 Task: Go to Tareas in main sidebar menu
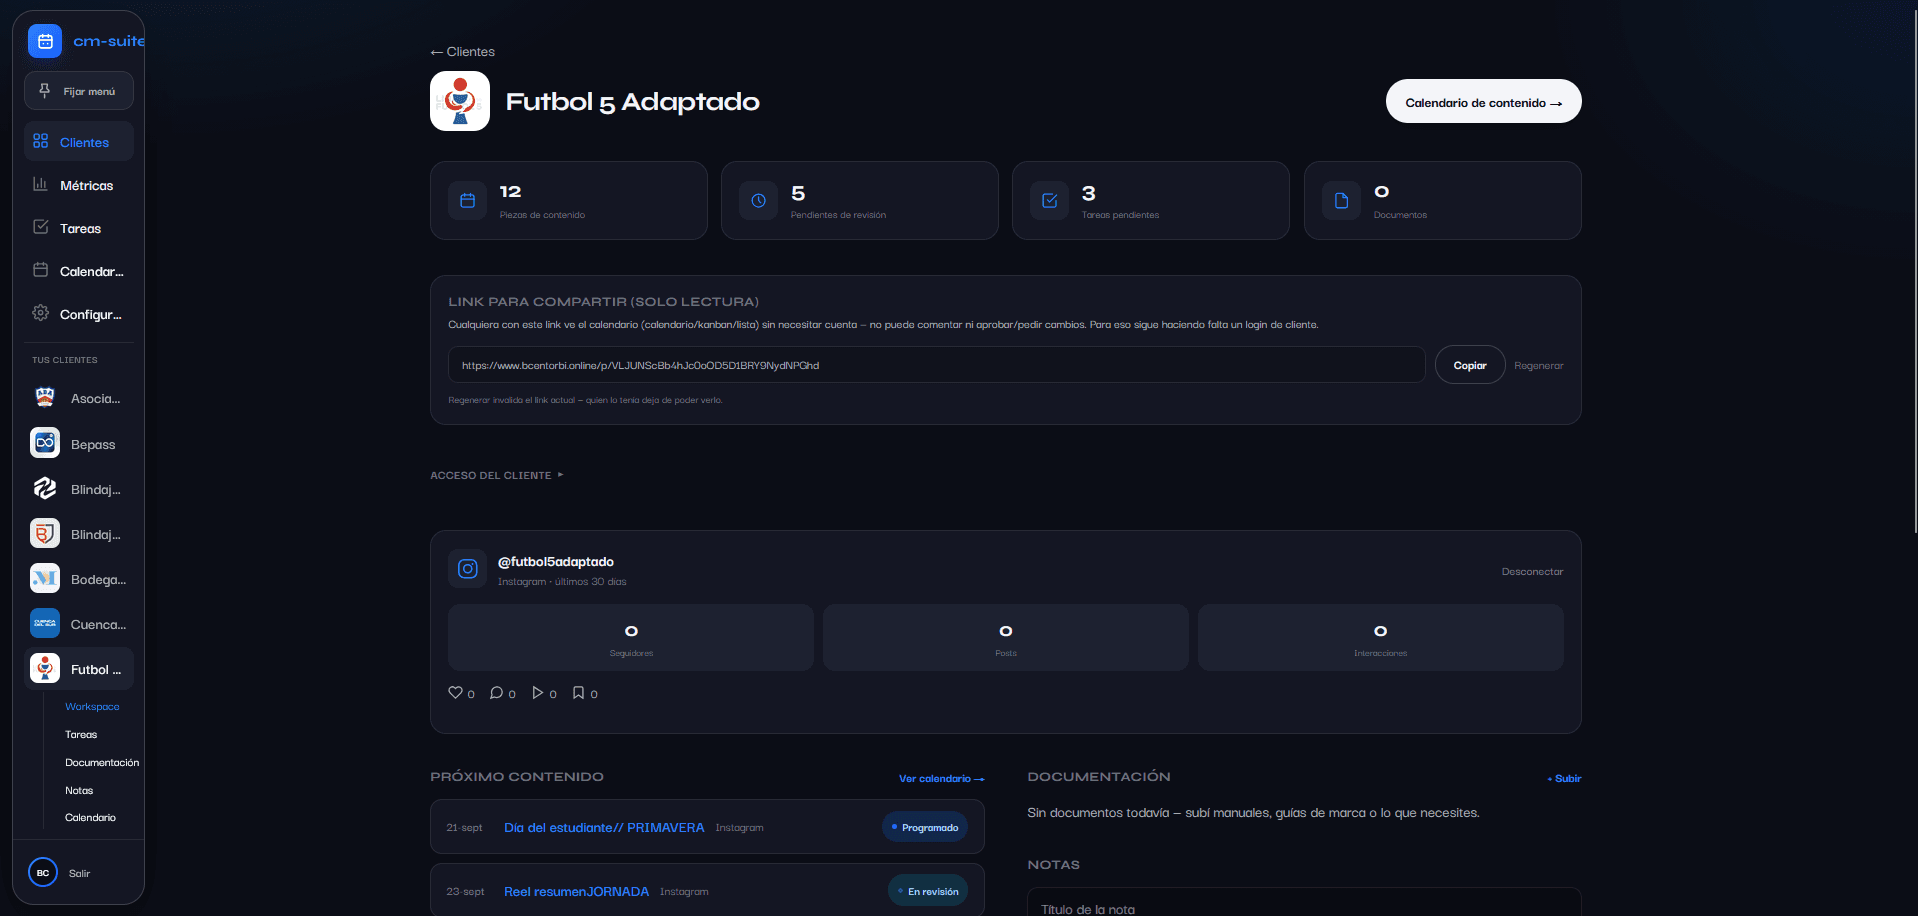click(x=79, y=228)
